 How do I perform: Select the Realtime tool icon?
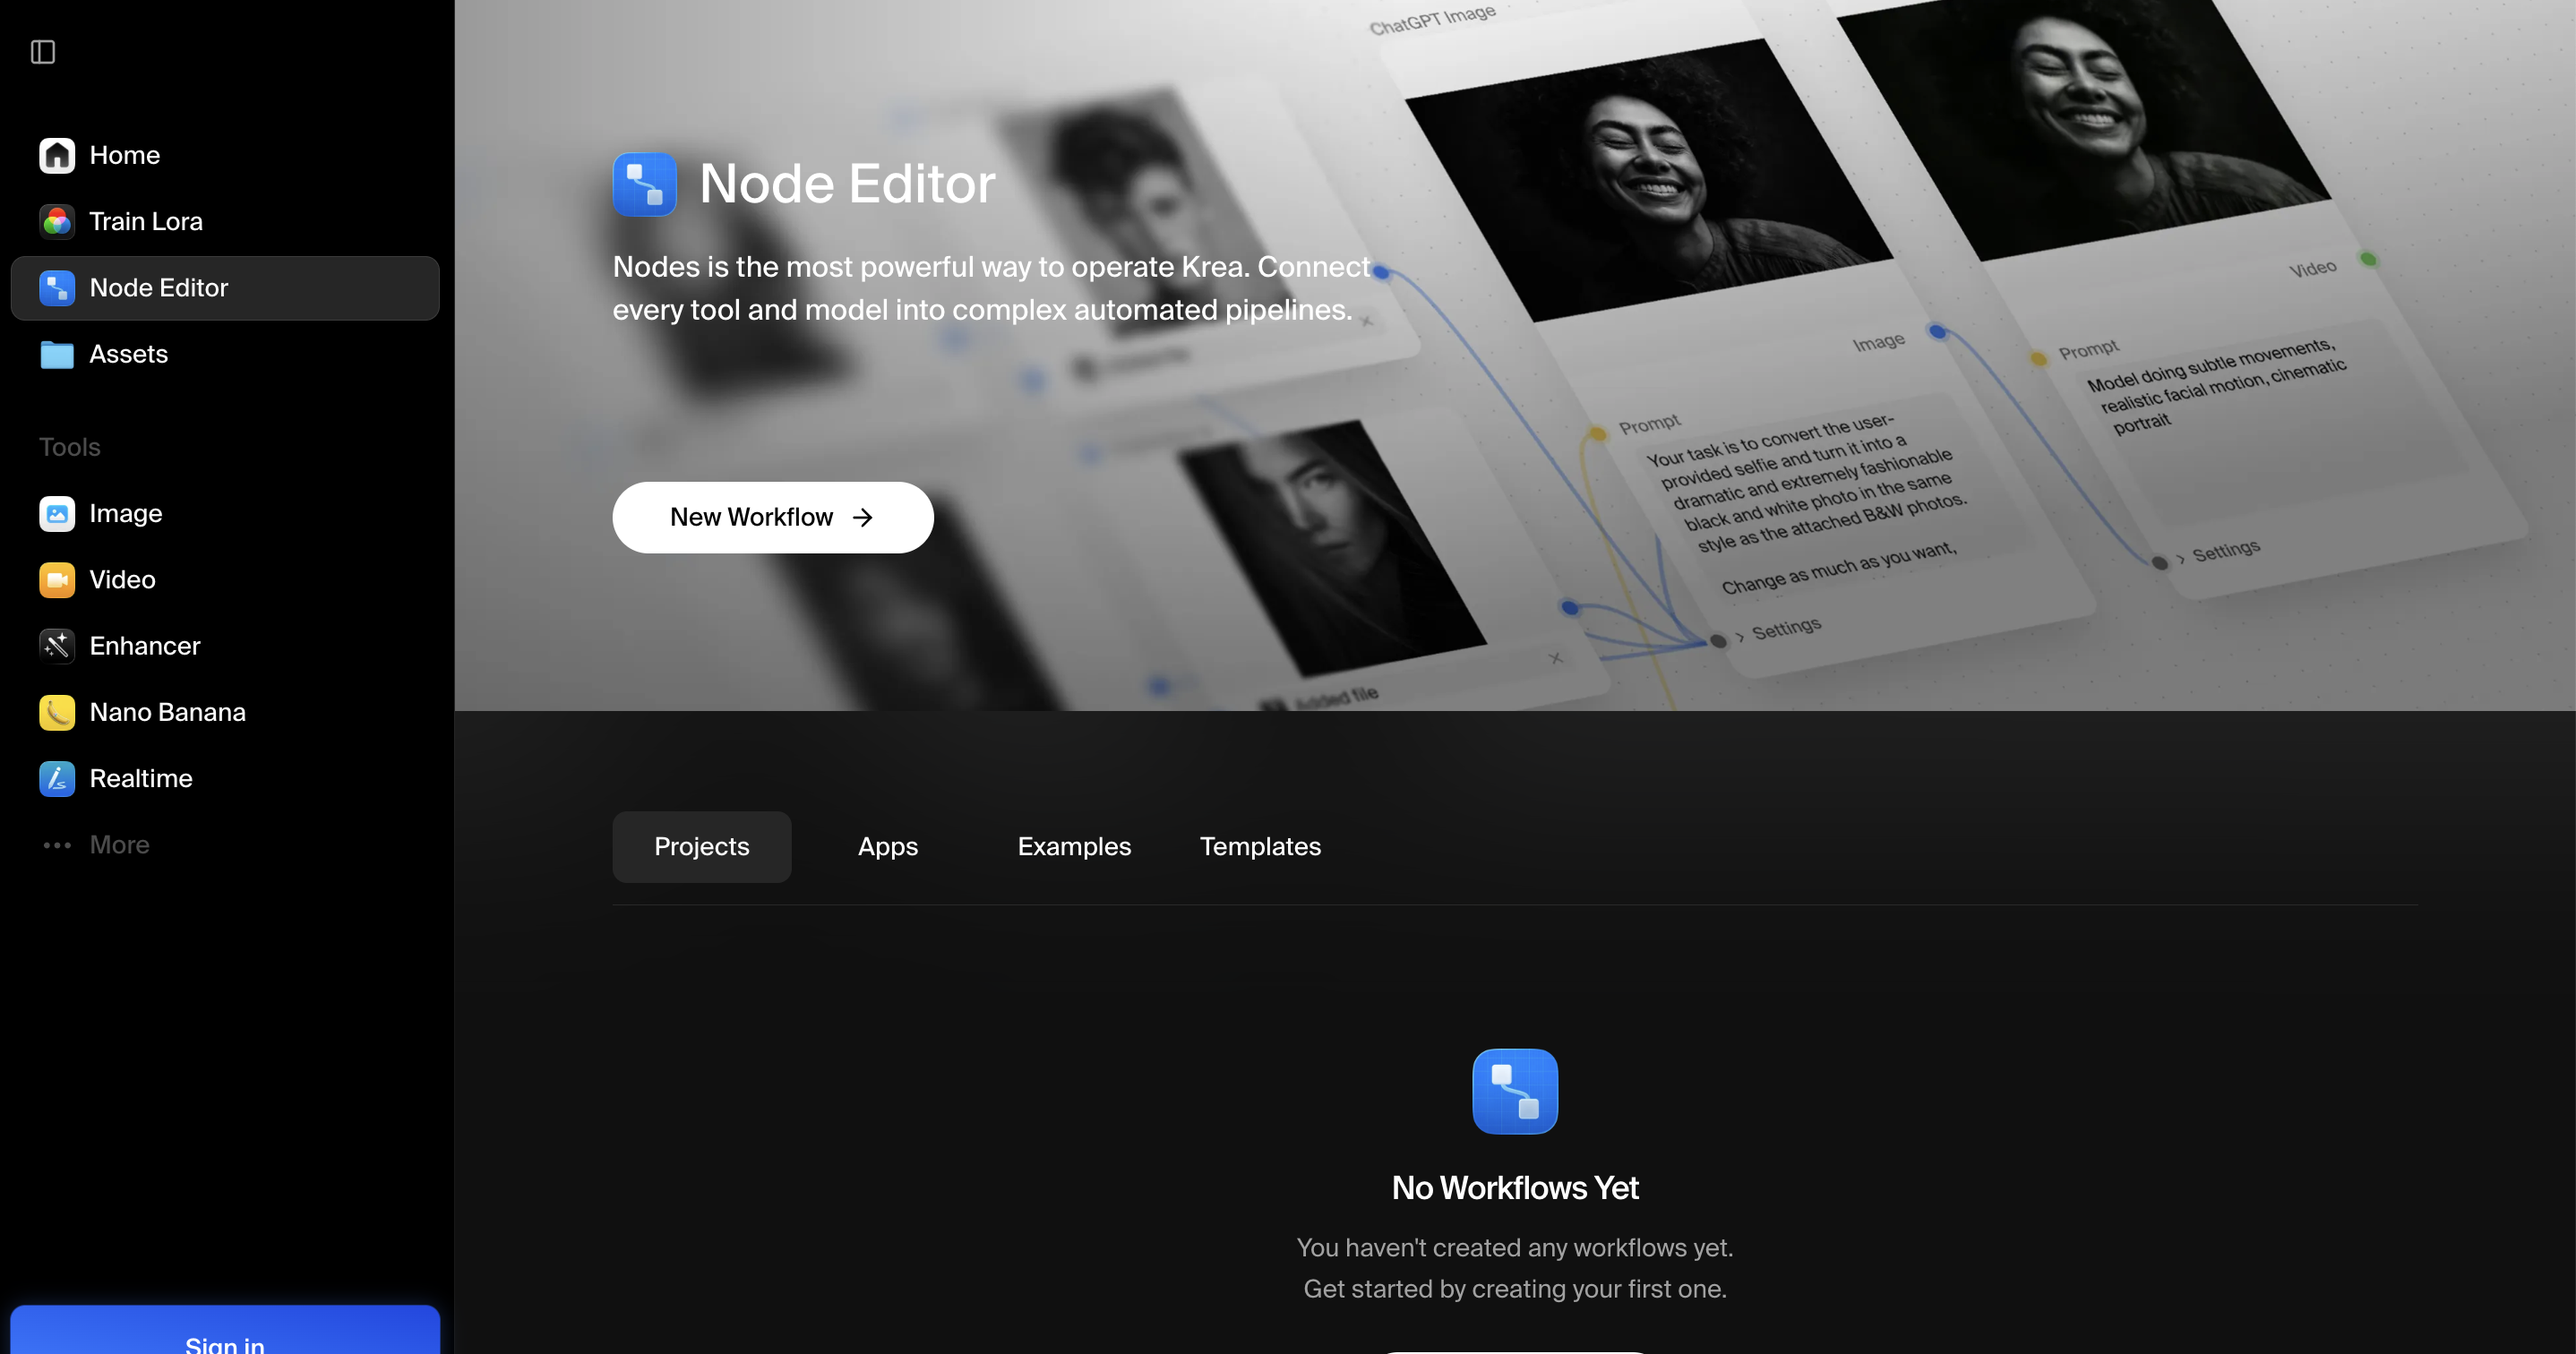tap(57, 778)
